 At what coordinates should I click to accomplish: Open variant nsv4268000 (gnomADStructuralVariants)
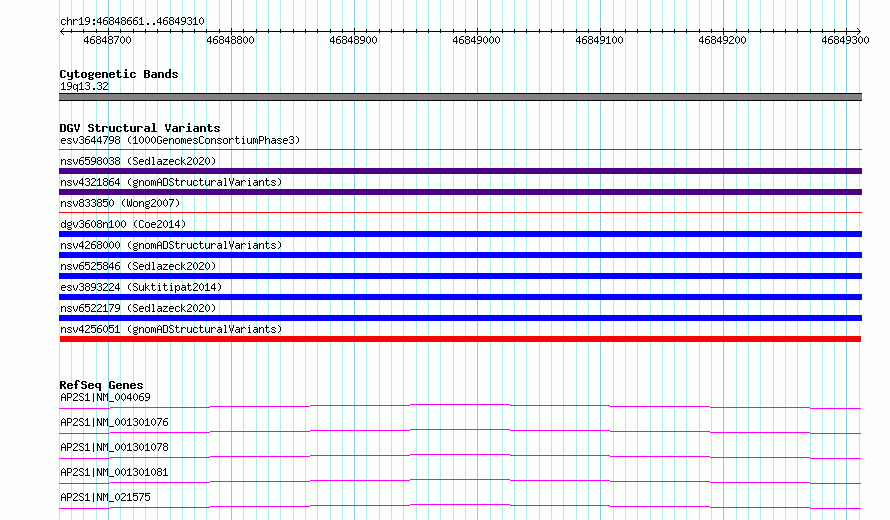[x=171, y=245]
